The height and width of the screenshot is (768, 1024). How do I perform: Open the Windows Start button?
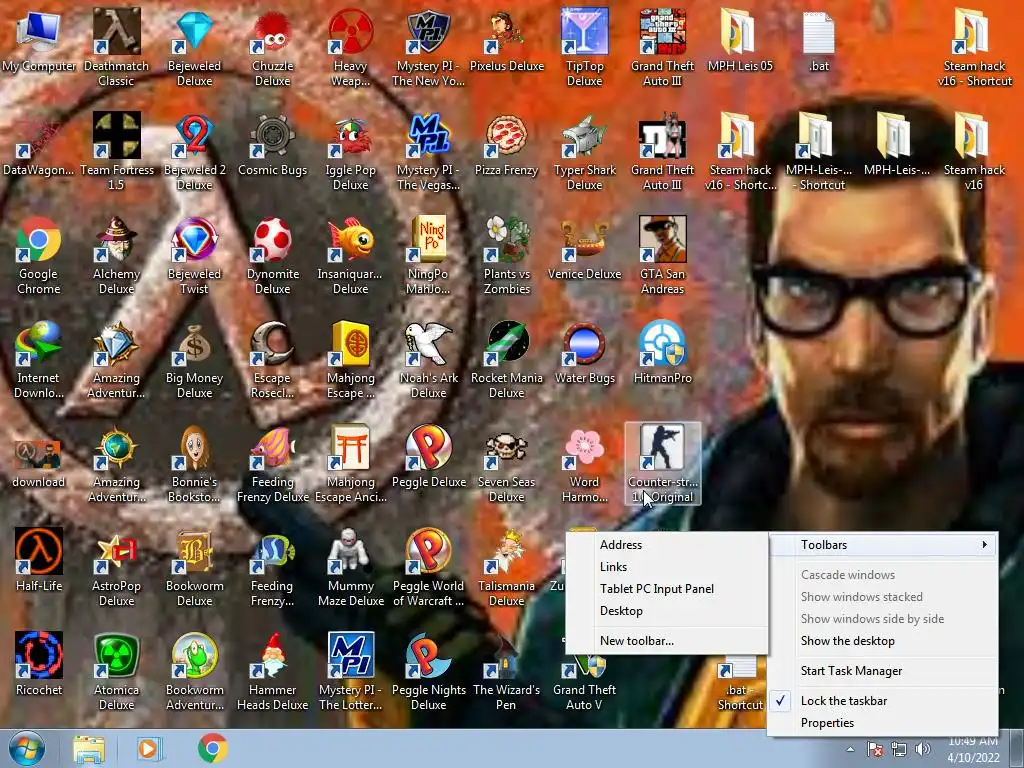click(x=27, y=748)
